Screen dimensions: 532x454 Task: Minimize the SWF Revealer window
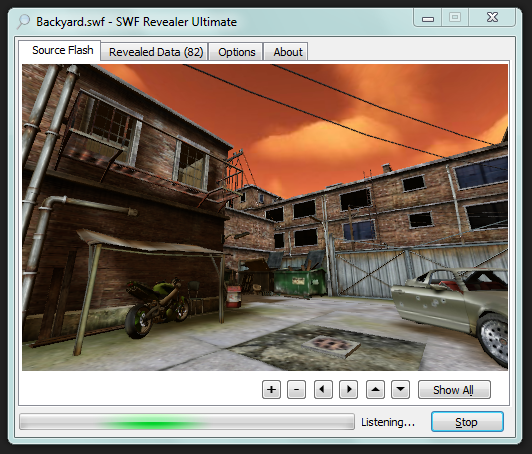428,18
